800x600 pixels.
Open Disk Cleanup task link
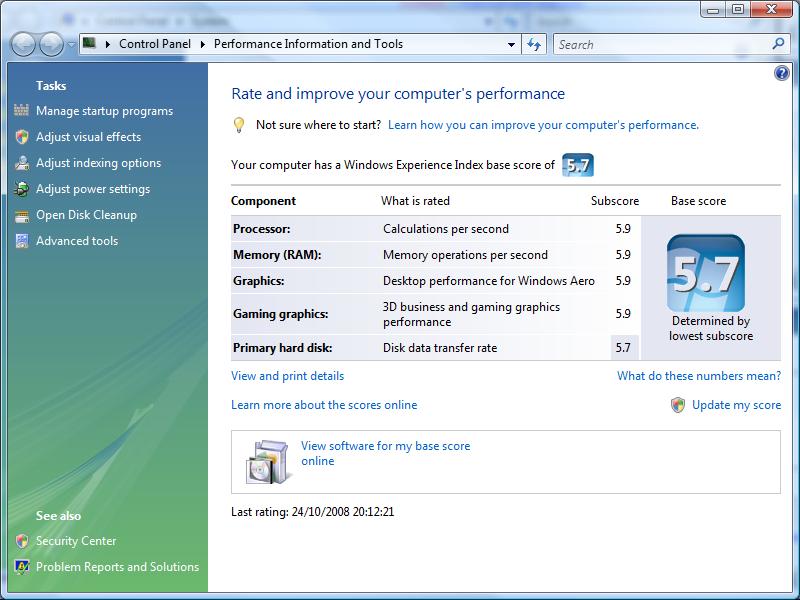[86, 215]
